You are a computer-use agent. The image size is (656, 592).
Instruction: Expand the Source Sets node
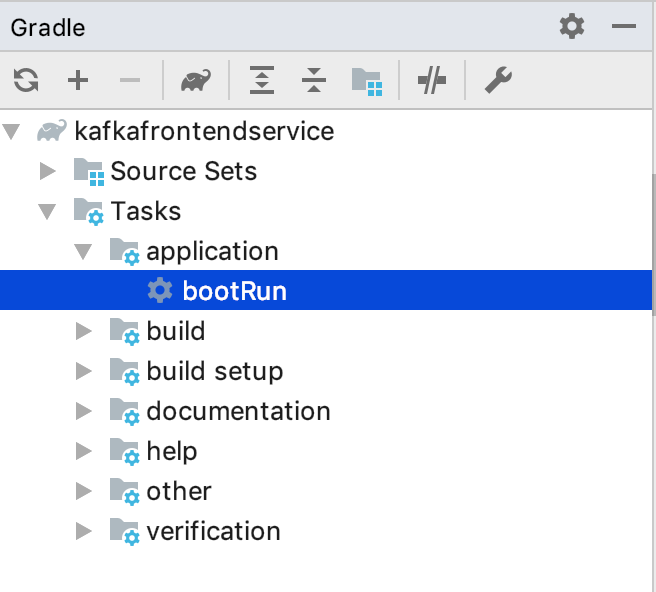(47, 171)
